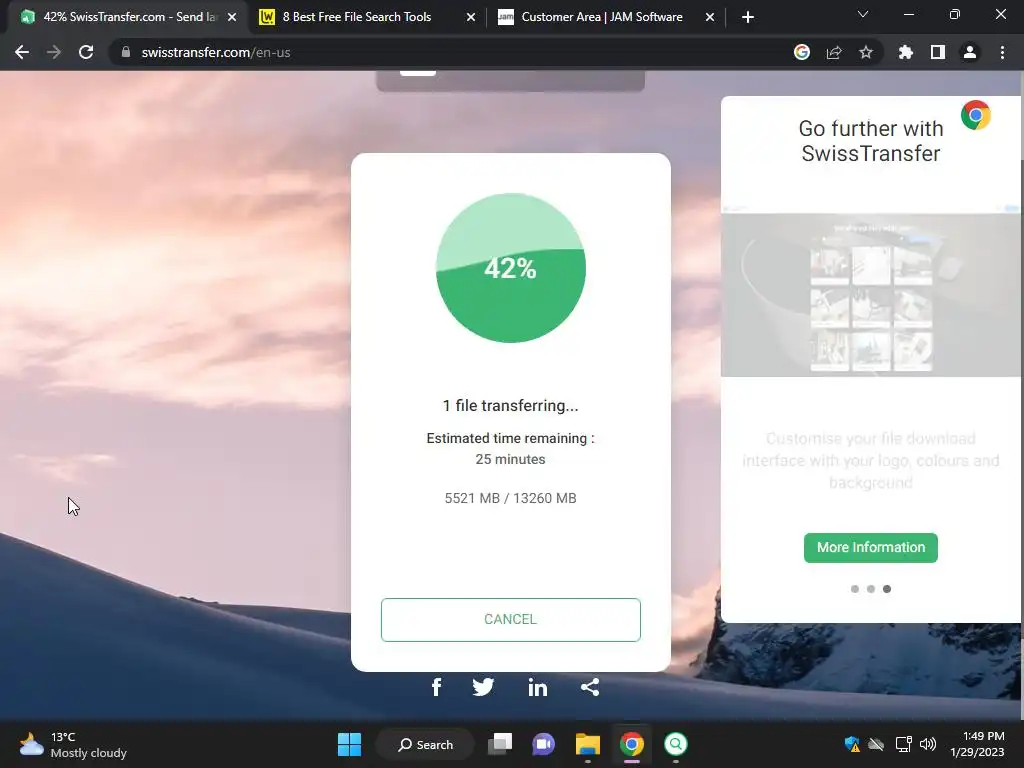This screenshot has height=768, width=1024.
Task: Click the 42% progress circle
Action: (511, 268)
